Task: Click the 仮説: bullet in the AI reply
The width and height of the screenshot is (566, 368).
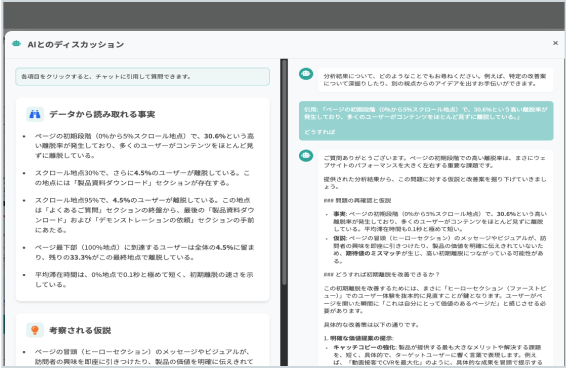Action: [x=440, y=249]
